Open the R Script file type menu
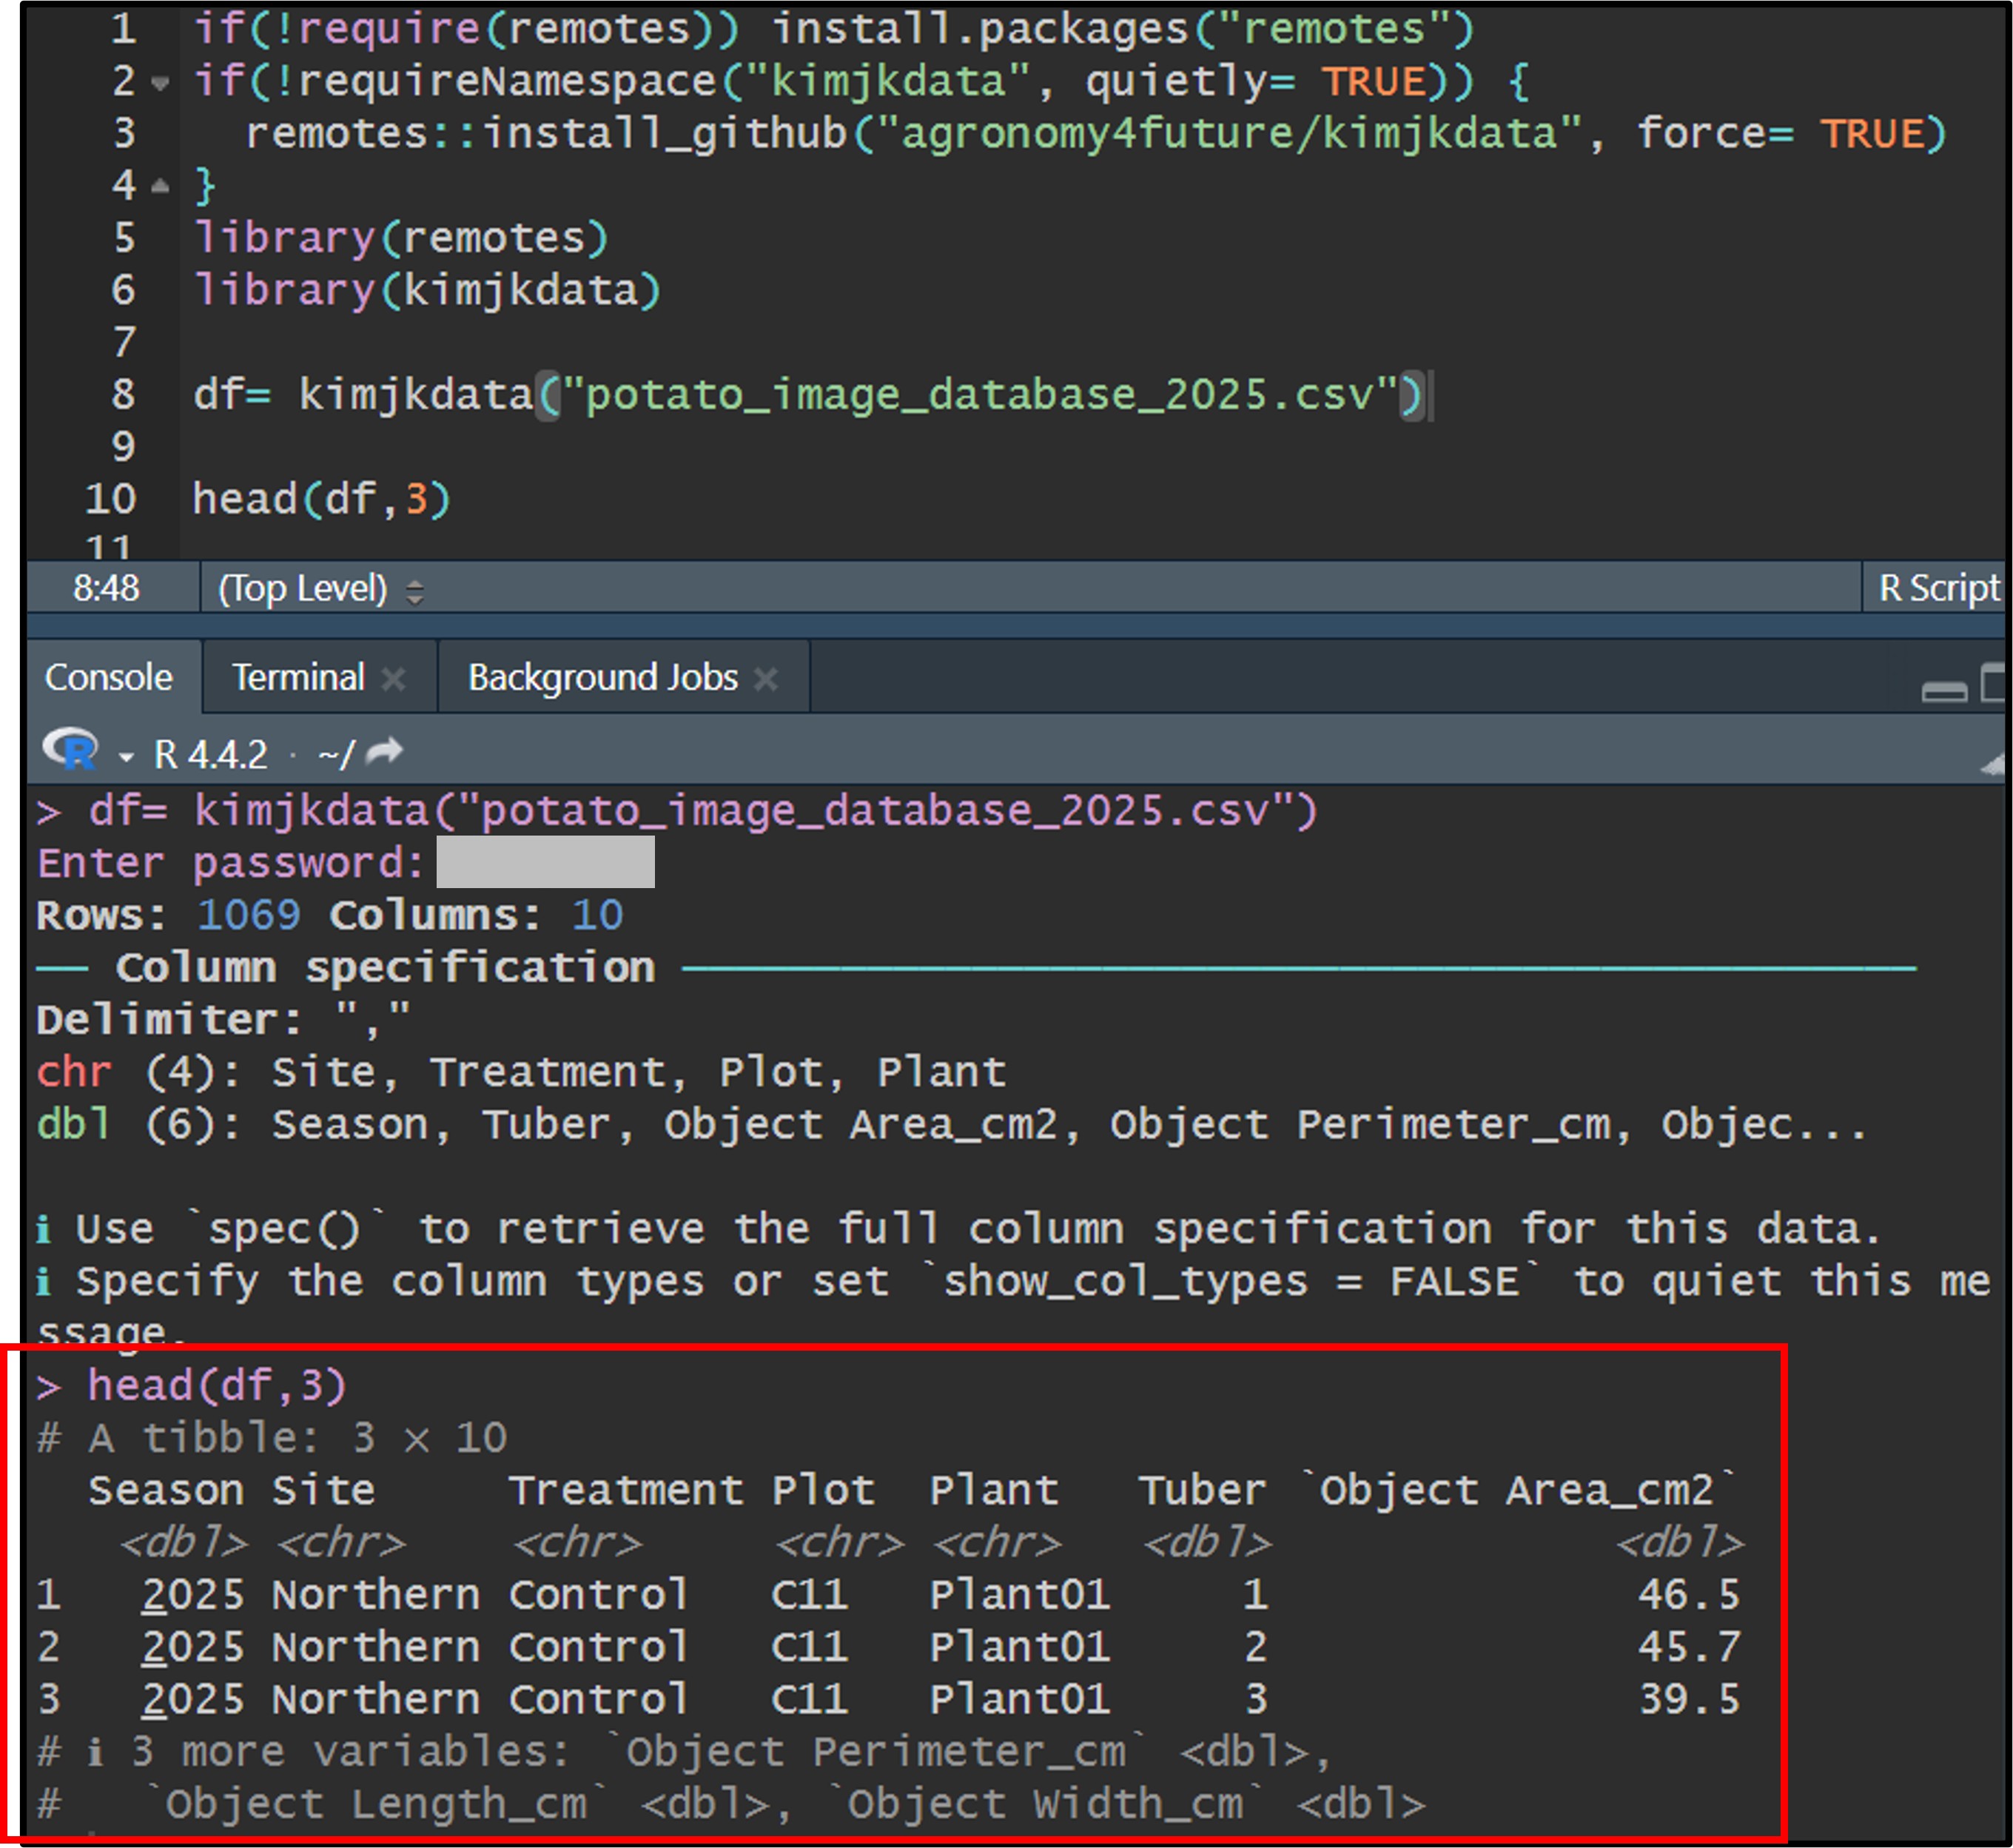 tap(1938, 589)
